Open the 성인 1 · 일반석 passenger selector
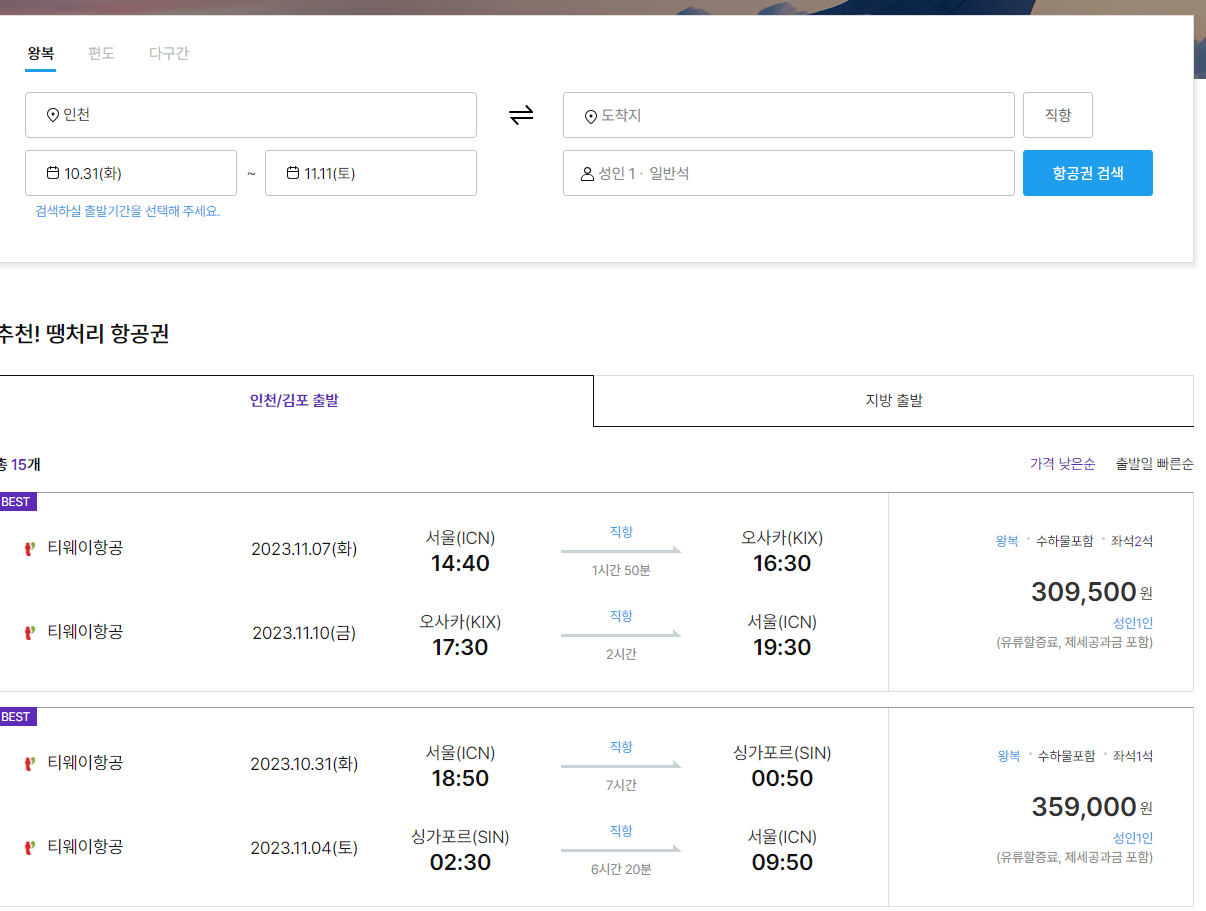This screenshot has width=1206, height=911. coord(788,172)
